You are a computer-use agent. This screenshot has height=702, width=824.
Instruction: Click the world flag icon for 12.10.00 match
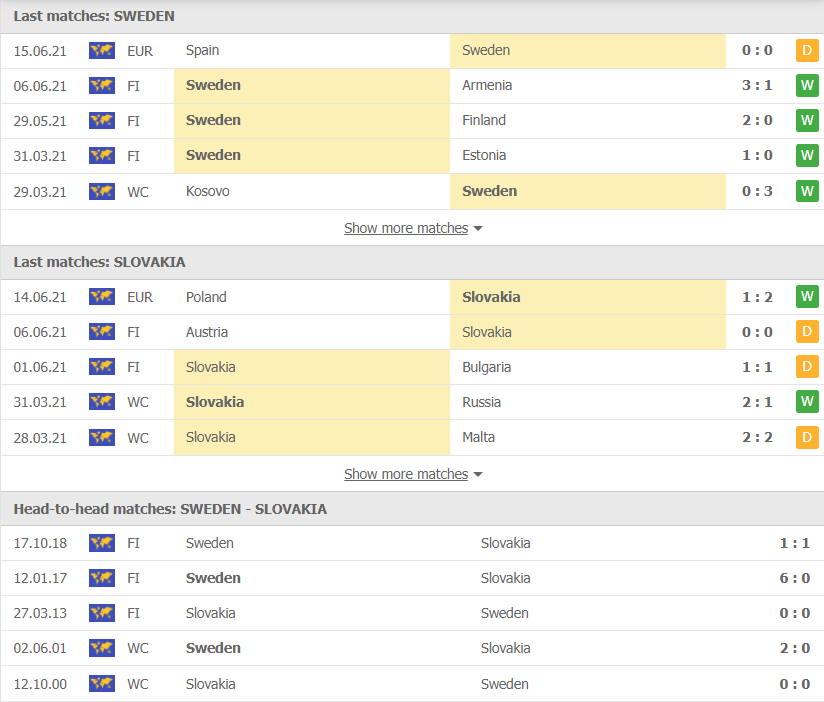coord(102,684)
